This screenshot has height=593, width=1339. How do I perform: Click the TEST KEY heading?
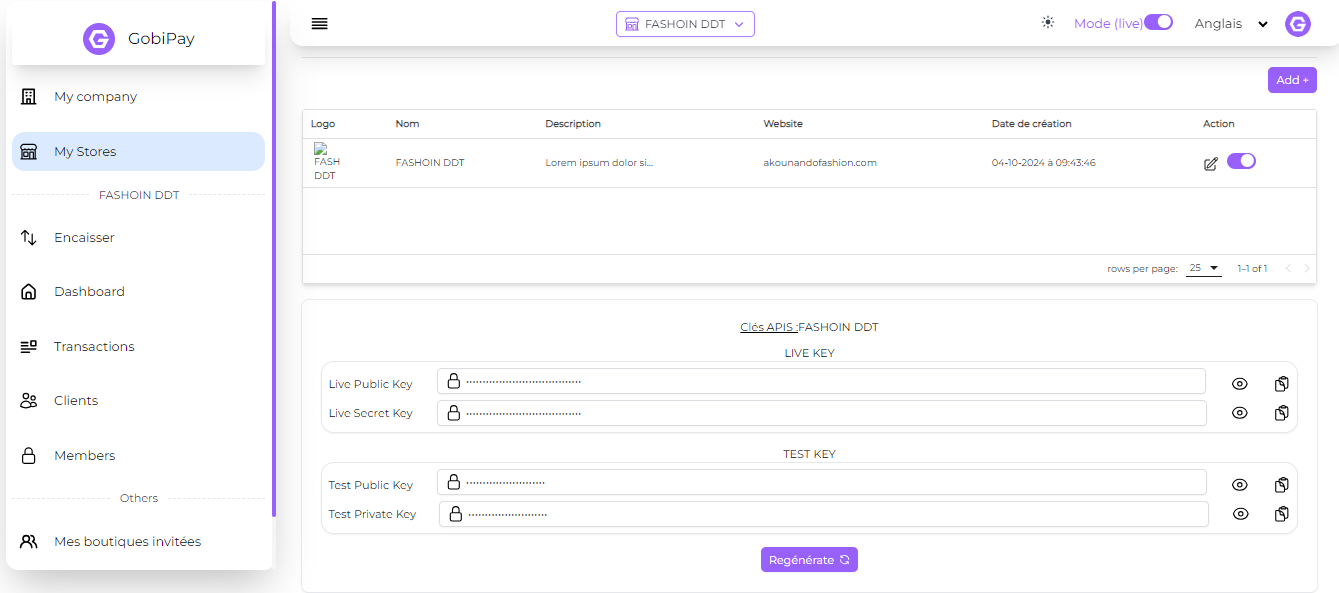(x=809, y=454)
